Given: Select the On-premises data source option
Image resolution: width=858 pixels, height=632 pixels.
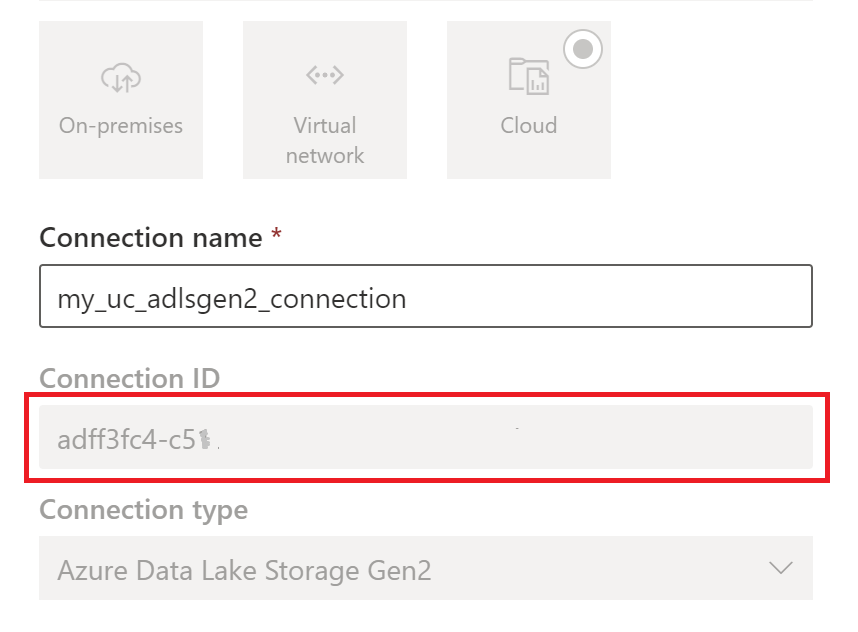Looking at the screenshot, I should tap(120, 99).
